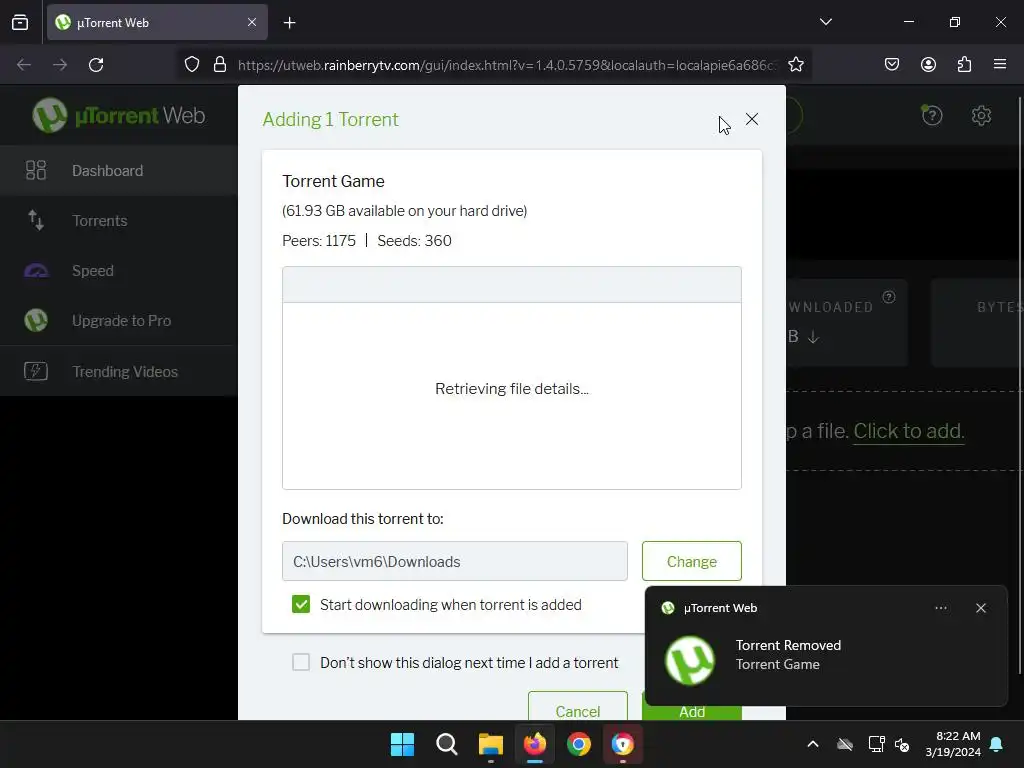1024x768 pixels.
Task: Go forward in Firefox
Action: coord(60,65)
